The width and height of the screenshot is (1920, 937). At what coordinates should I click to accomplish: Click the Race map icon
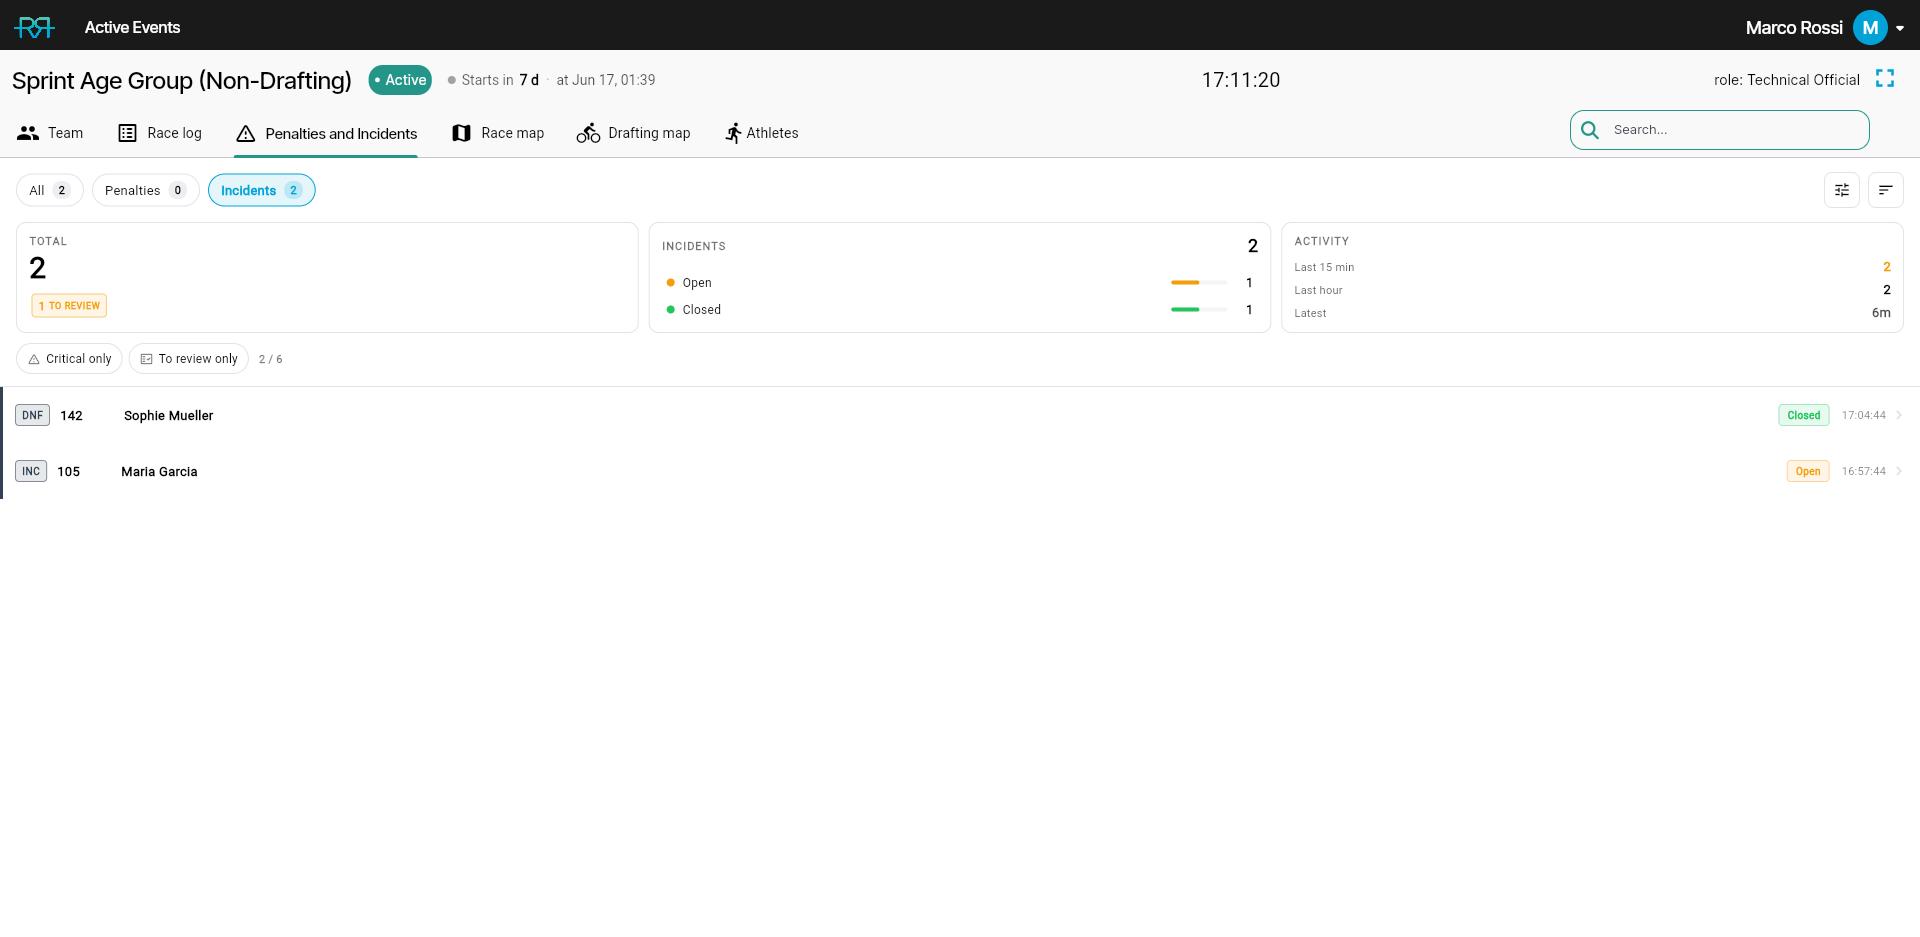(461, 133)
